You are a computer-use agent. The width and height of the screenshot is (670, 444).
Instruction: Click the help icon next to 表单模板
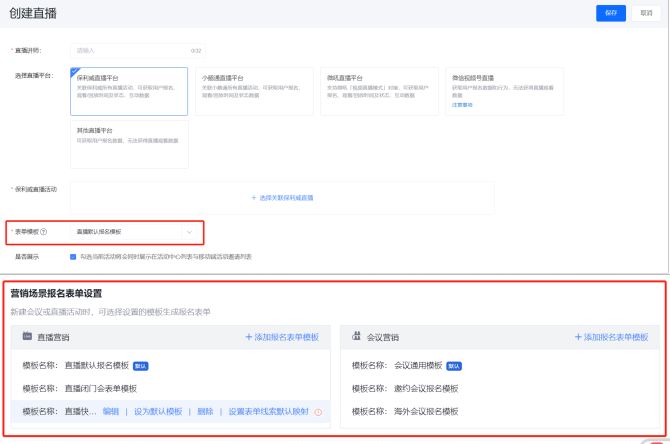point(44,232)
